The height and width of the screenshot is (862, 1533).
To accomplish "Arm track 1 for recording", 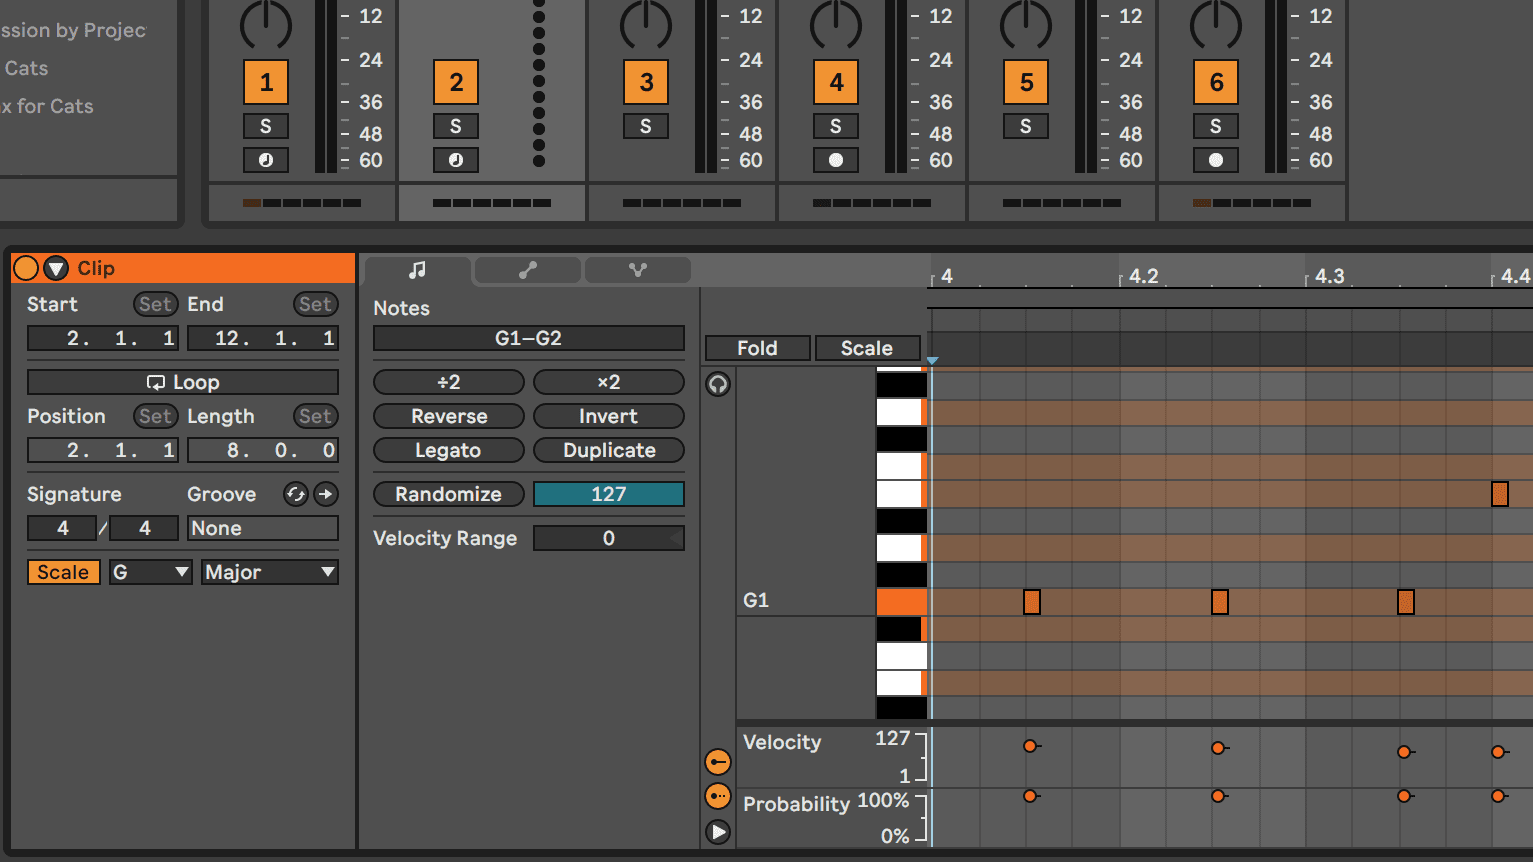I will pyautogui.click(x=266, y=160).
